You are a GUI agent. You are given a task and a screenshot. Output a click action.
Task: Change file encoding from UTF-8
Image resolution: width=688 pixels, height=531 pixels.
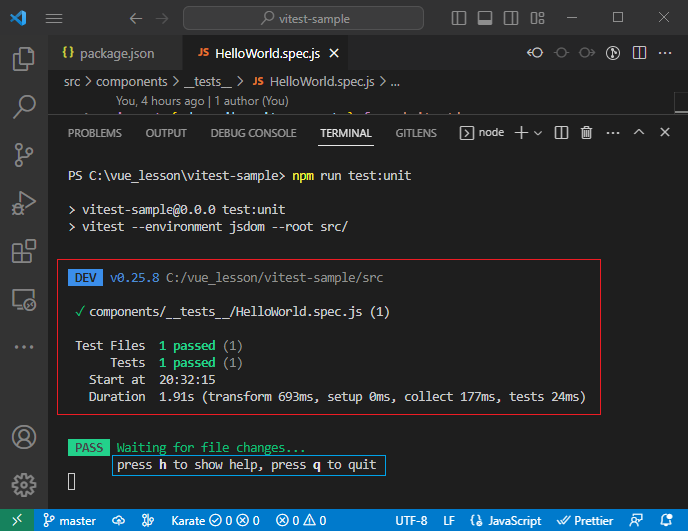(411, 520)
